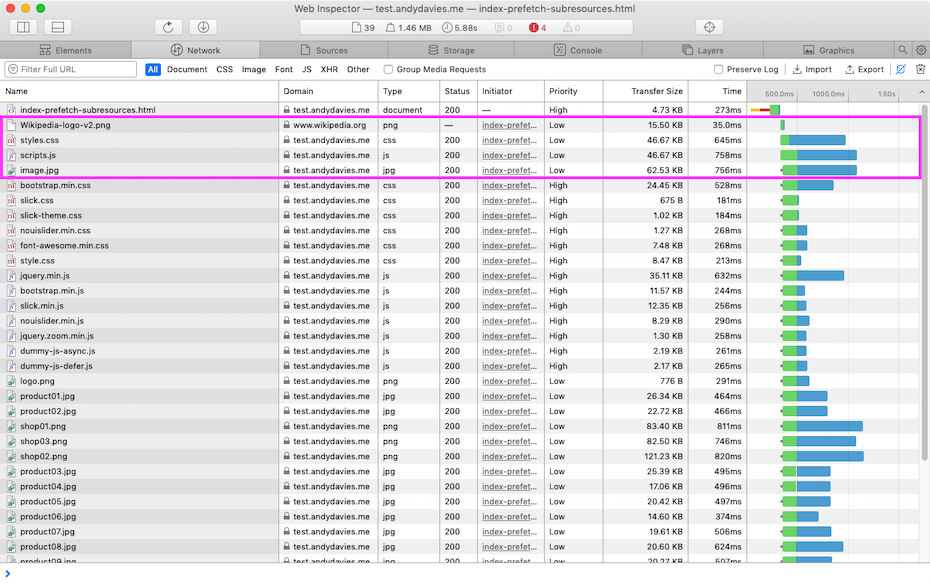Click the waterfall bar for scripts.js
Viewport: 930px width, 585px height.
pos(818,155)
